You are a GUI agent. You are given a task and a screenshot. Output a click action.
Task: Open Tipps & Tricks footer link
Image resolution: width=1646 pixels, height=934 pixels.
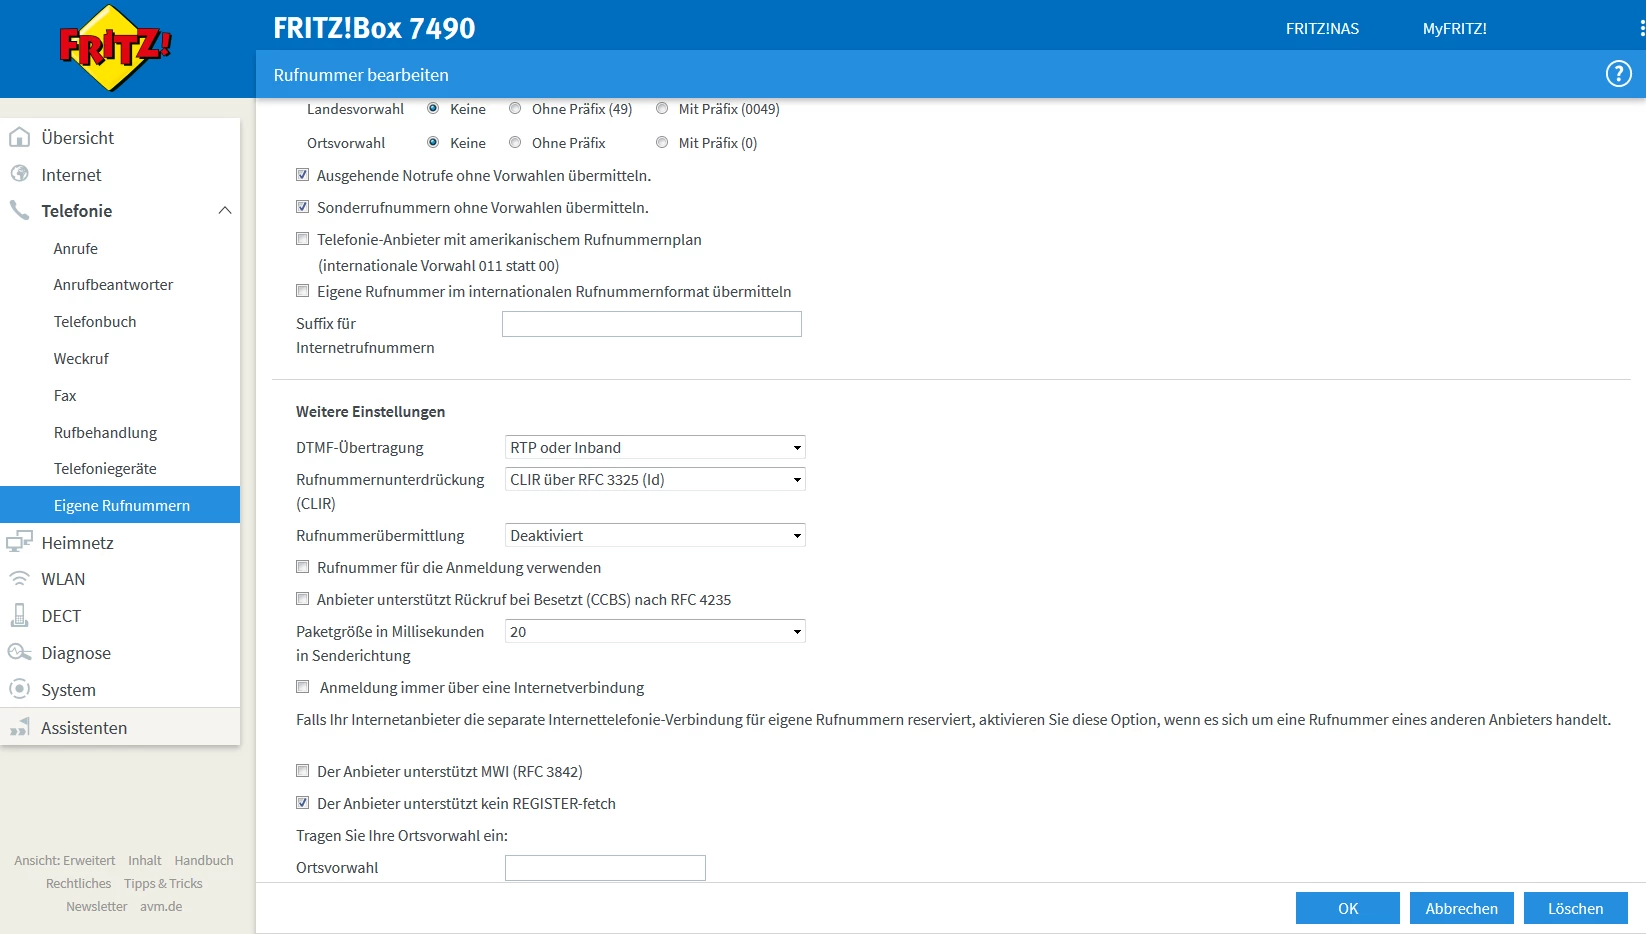163,883
